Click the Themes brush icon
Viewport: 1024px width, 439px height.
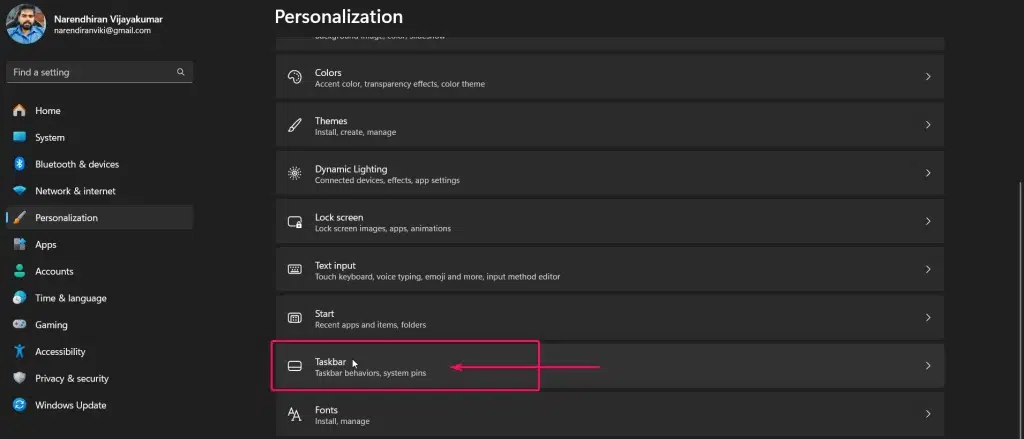(x=295, y=125)
